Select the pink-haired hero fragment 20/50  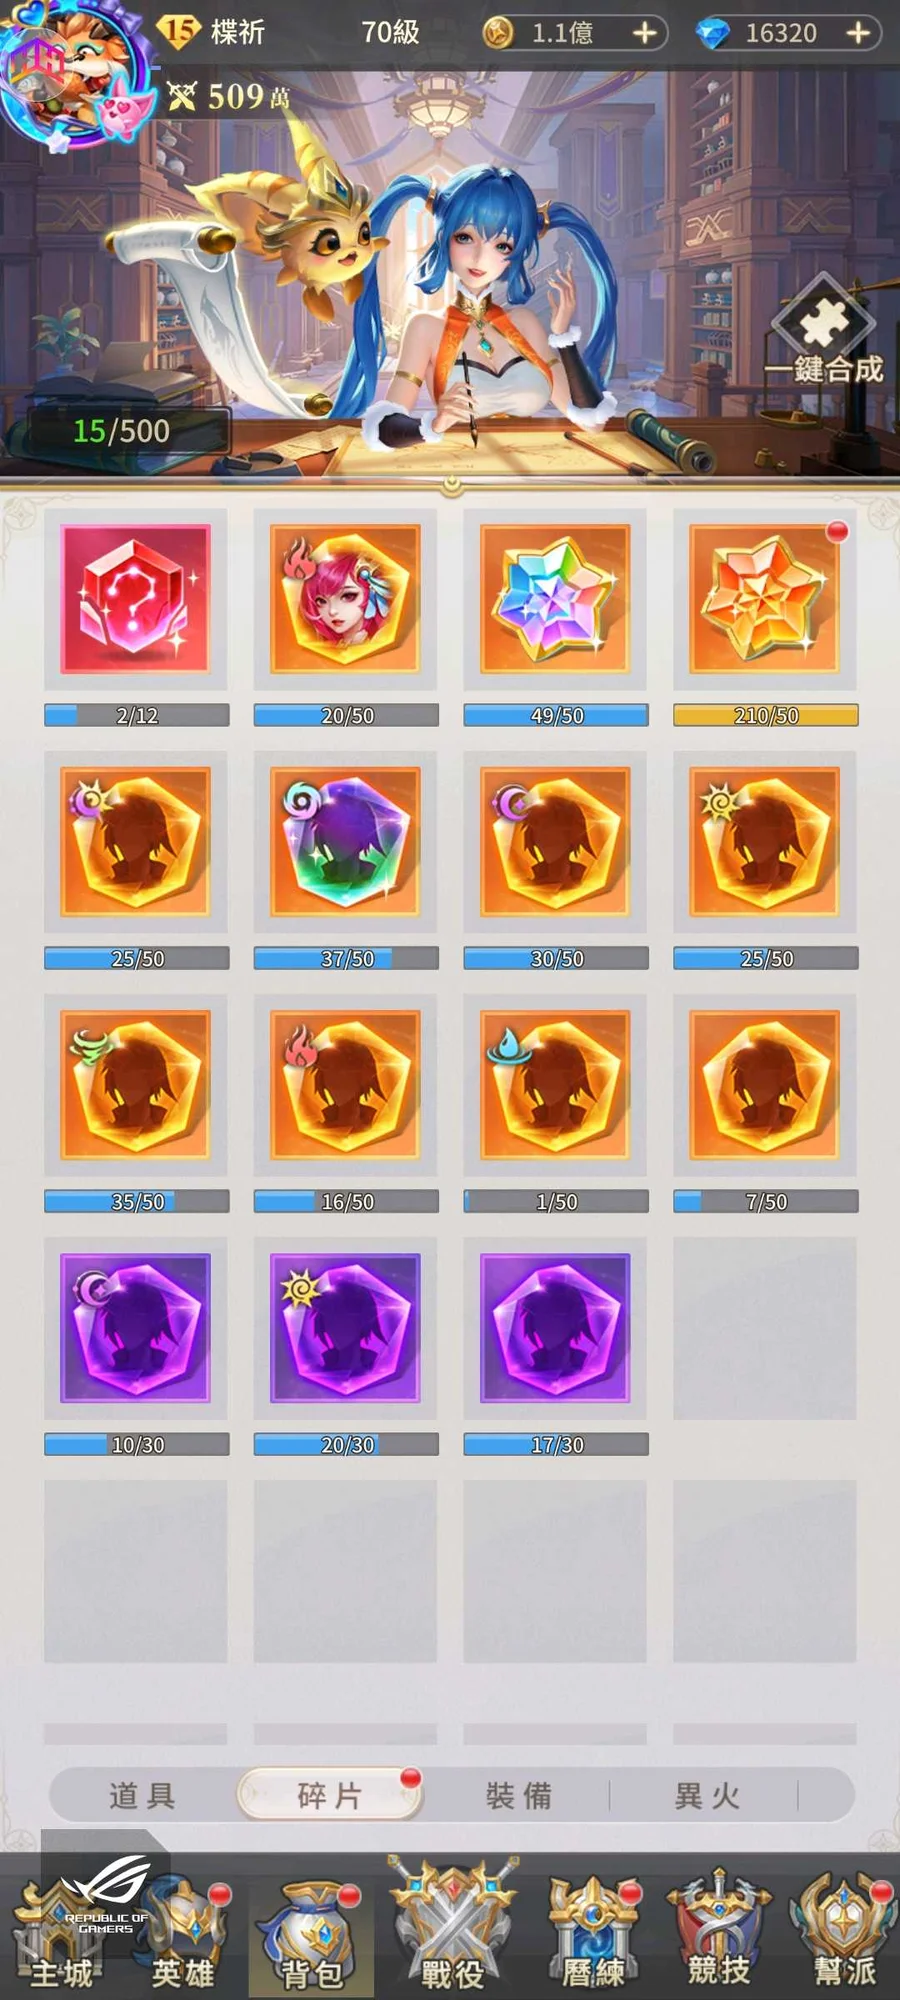point(346,598)
